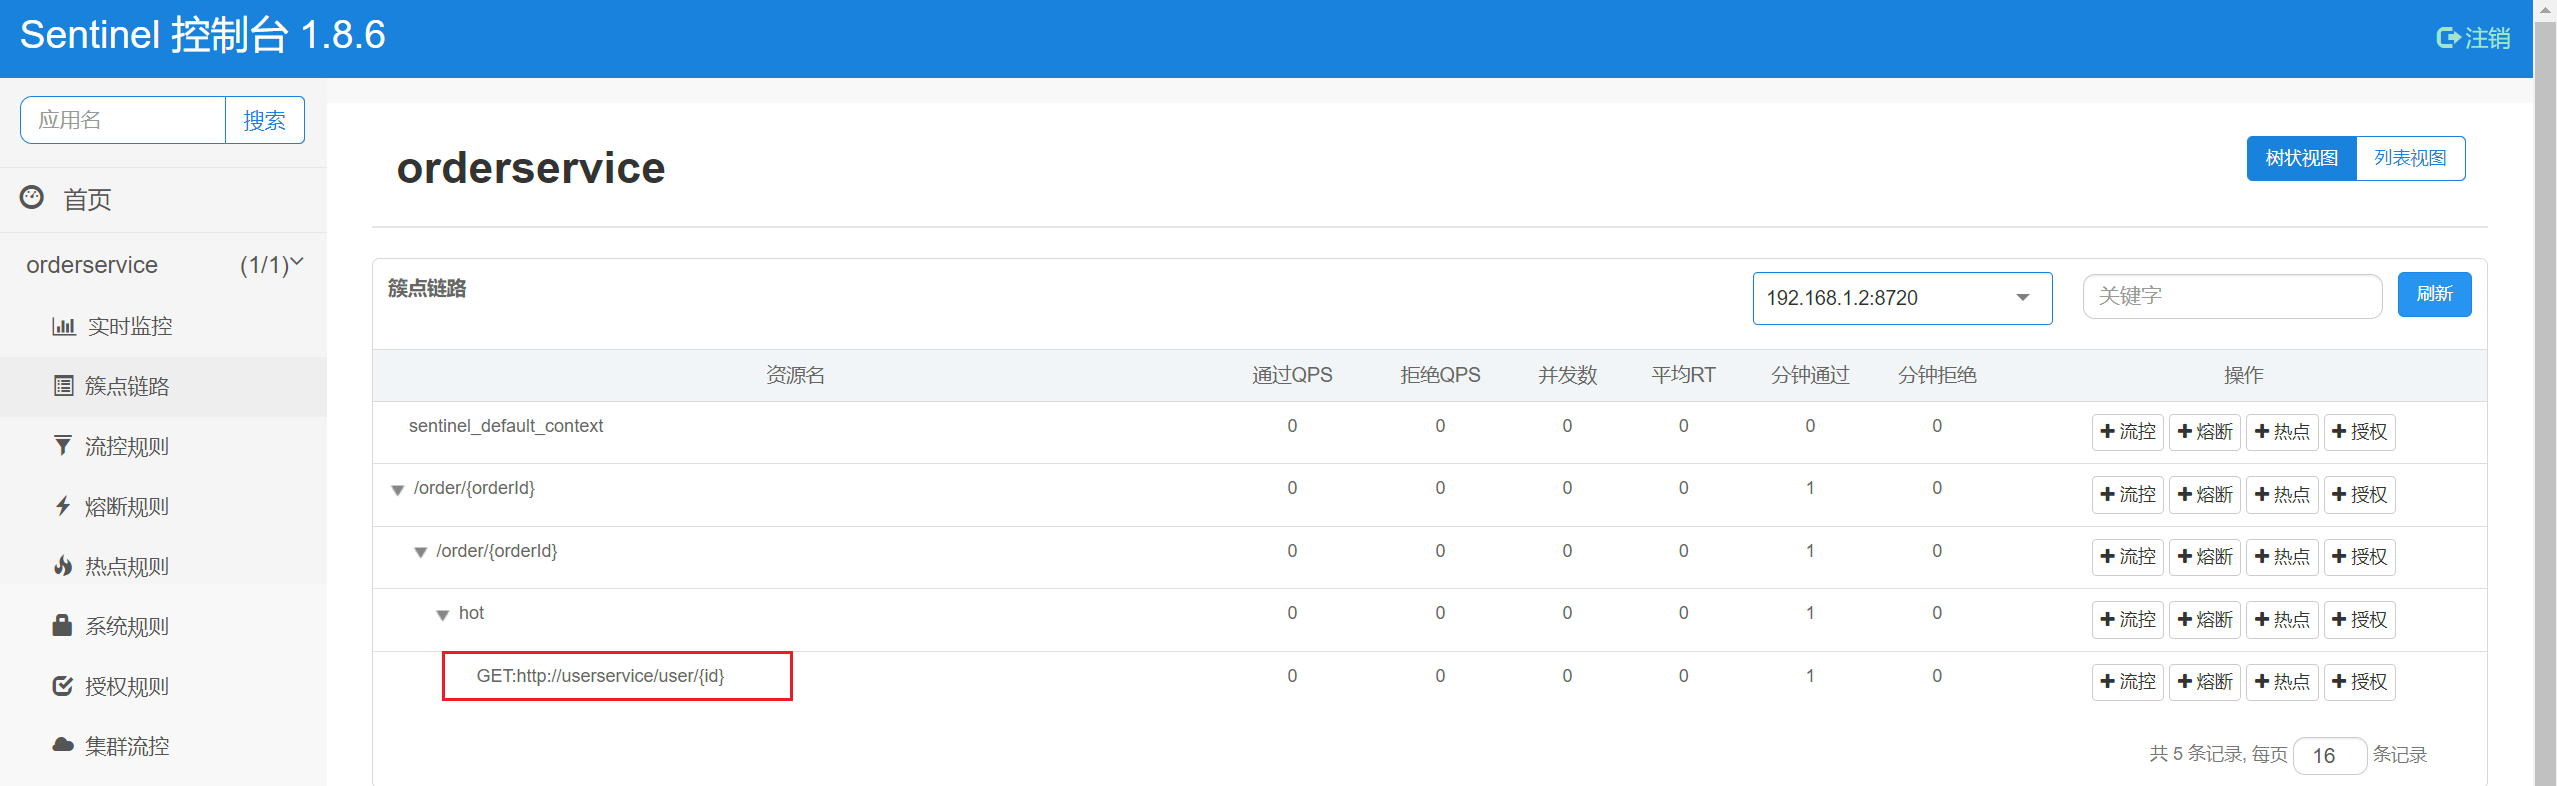Image resolution: width=2557 pixels, height=786 pixels.
Task: Add 流控 rule for GET userservice resource
Action: tap(2127, 682)
